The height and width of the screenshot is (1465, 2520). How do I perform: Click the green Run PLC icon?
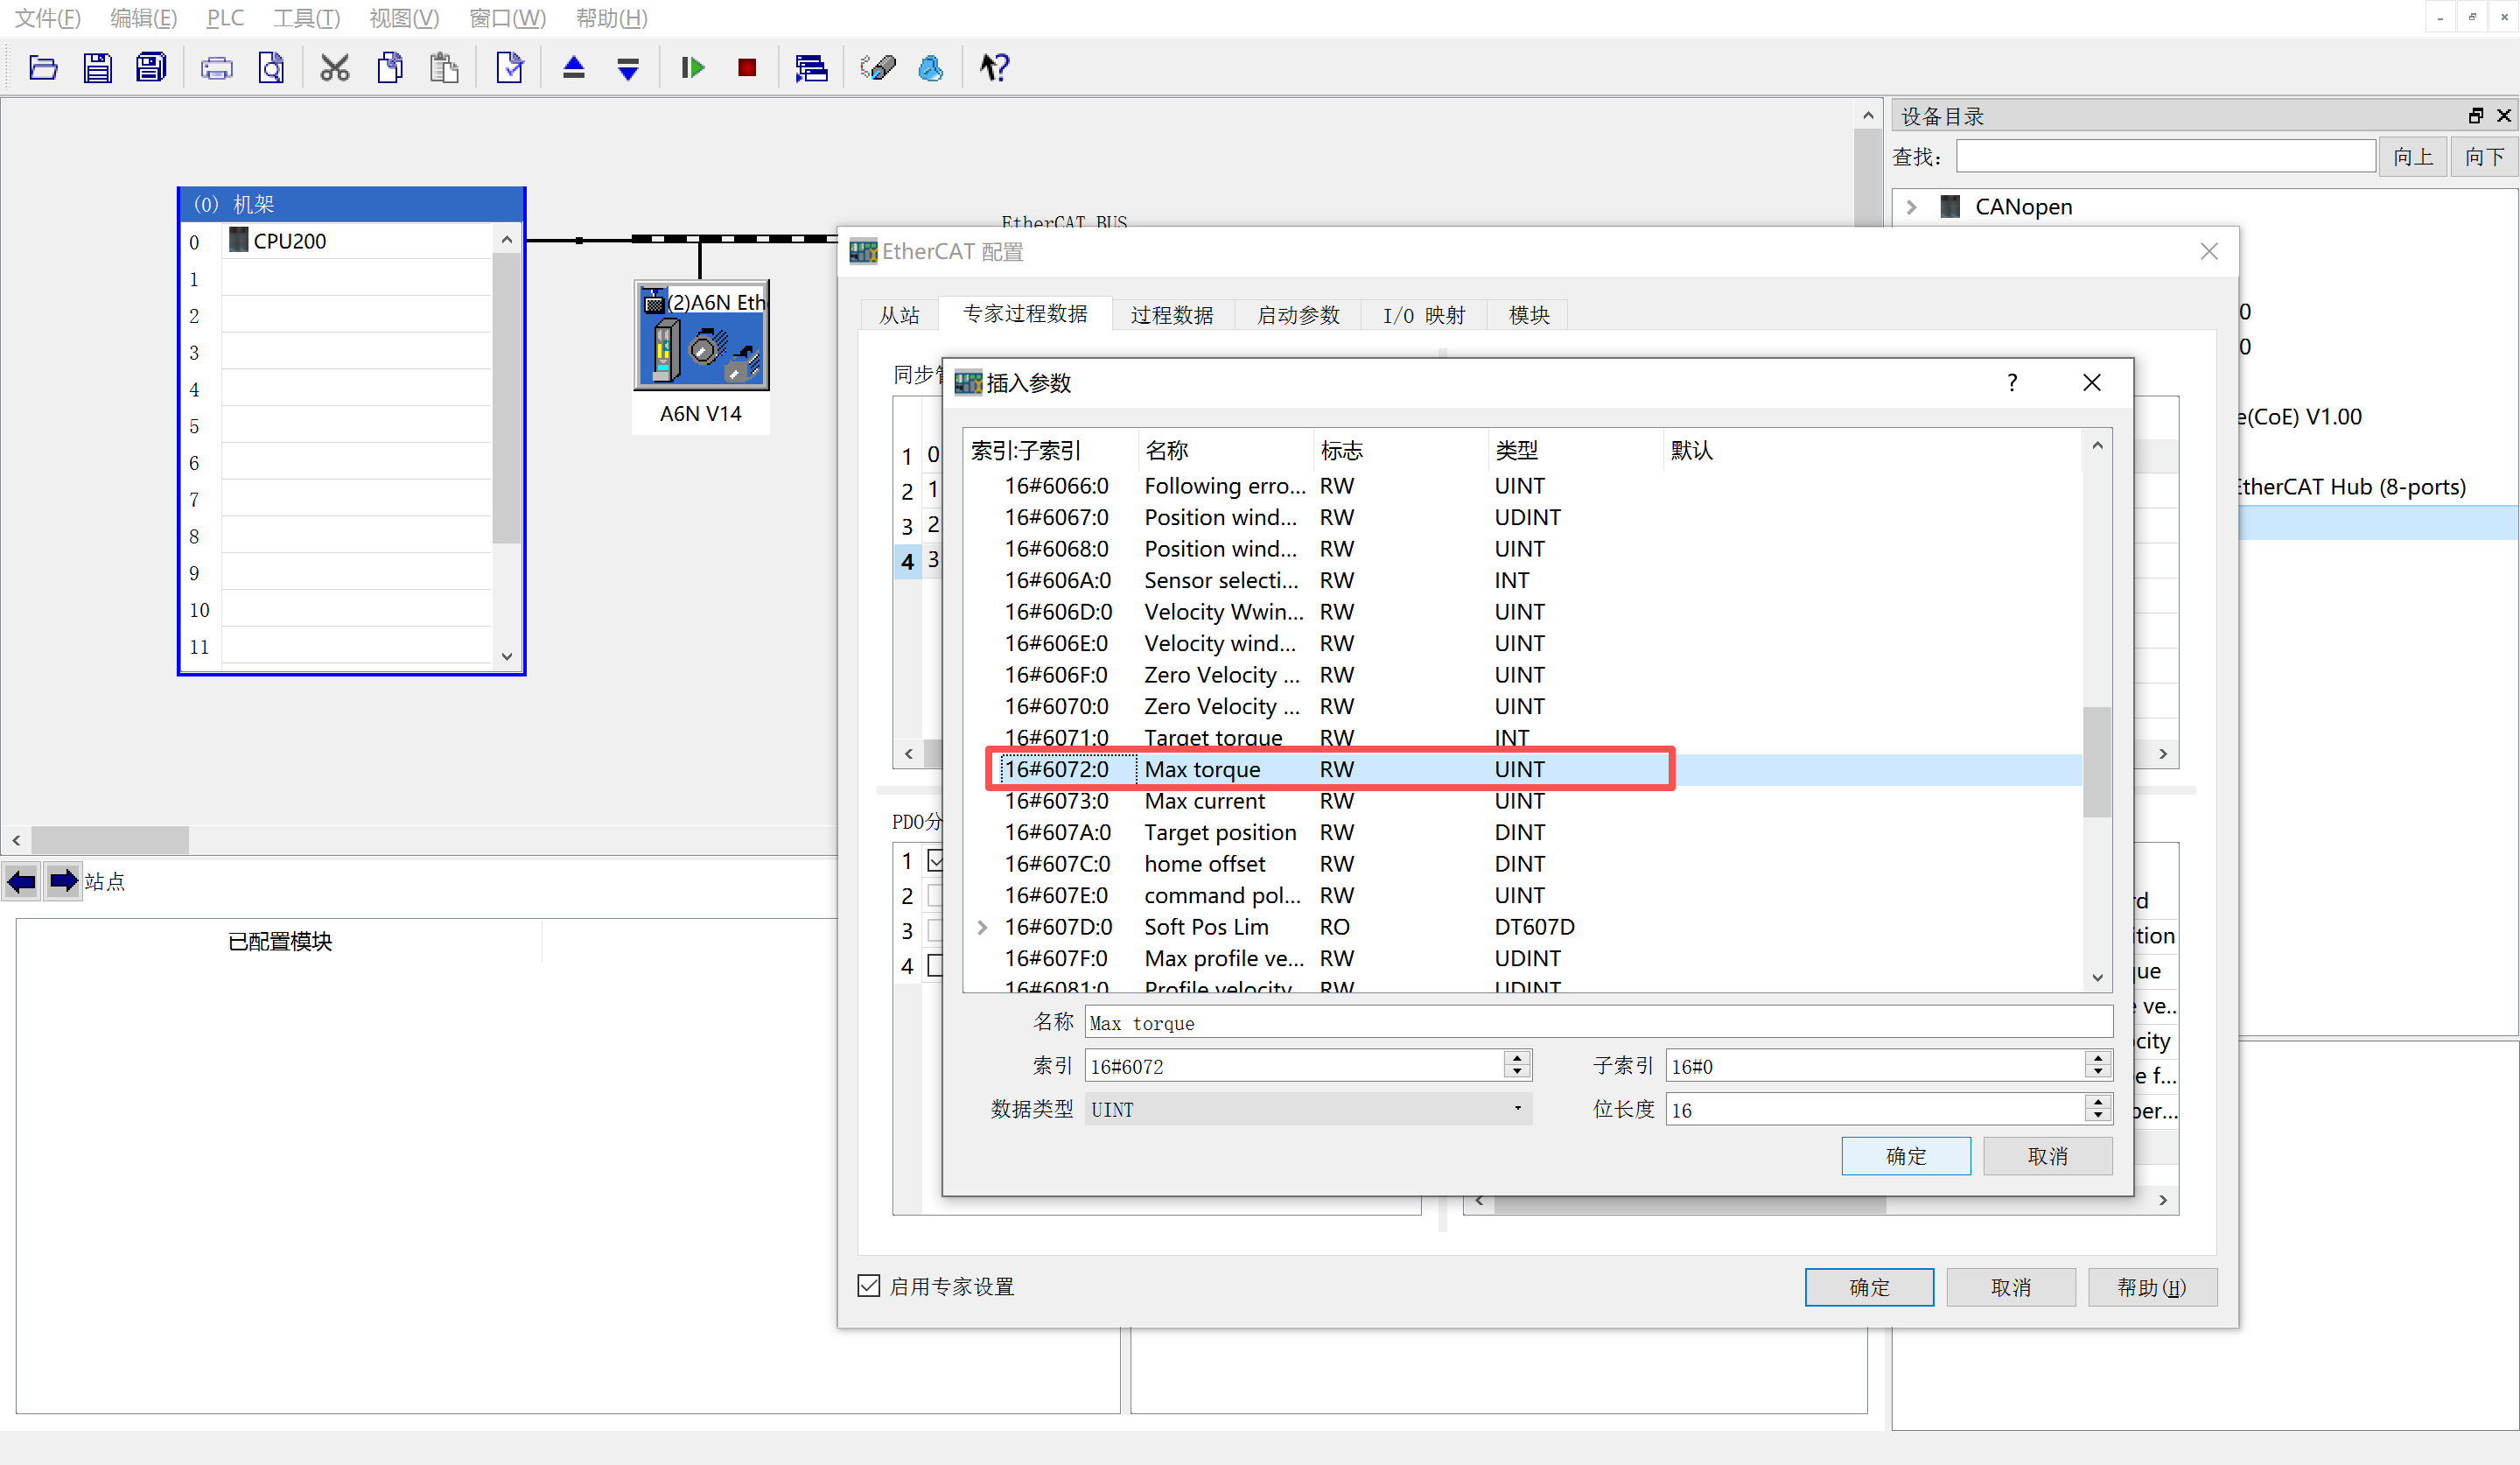[693, 68]
